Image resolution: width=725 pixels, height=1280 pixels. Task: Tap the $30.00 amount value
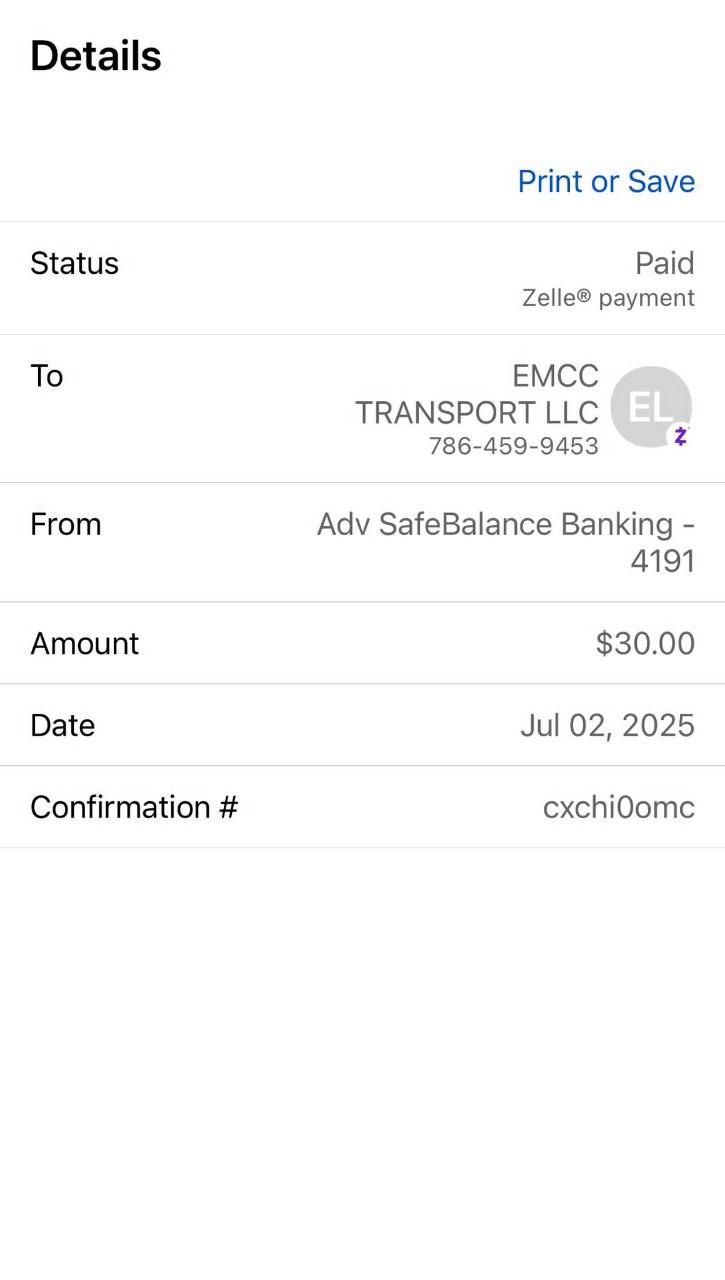click(x=645, y=643)
